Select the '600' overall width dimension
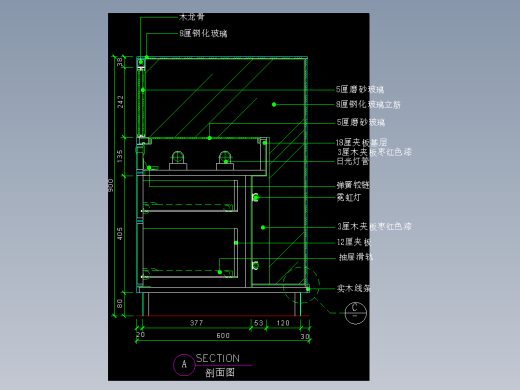This screenshot has width=520, height=390. (223, 336)
